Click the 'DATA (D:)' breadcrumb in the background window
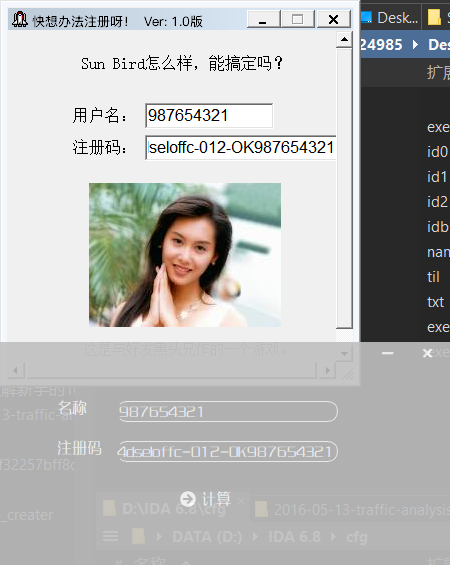The height and width of the screenshot is (565, 450). coord(207,537)
